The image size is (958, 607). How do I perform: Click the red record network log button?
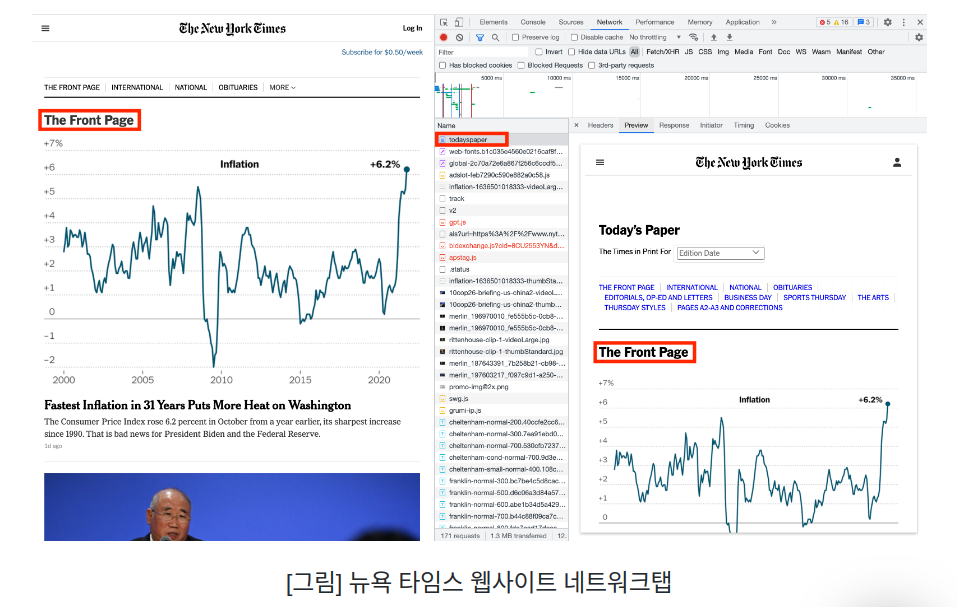coord(444,37)
